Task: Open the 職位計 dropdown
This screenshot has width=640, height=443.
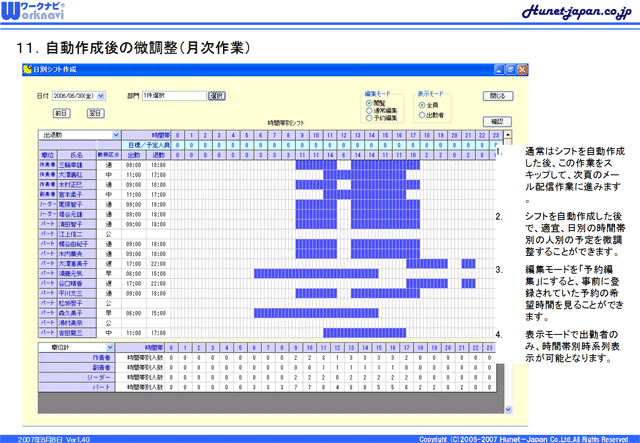Action: (x=116, y=346)
